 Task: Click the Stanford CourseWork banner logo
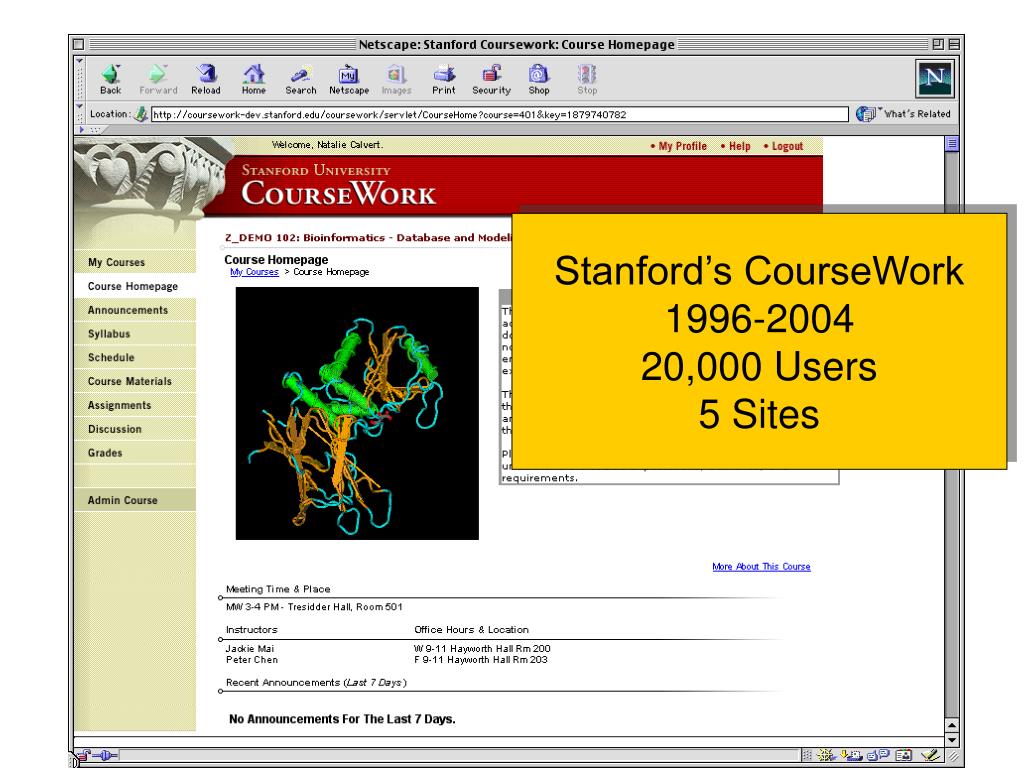pyautogui.click(x=338, y=185)
